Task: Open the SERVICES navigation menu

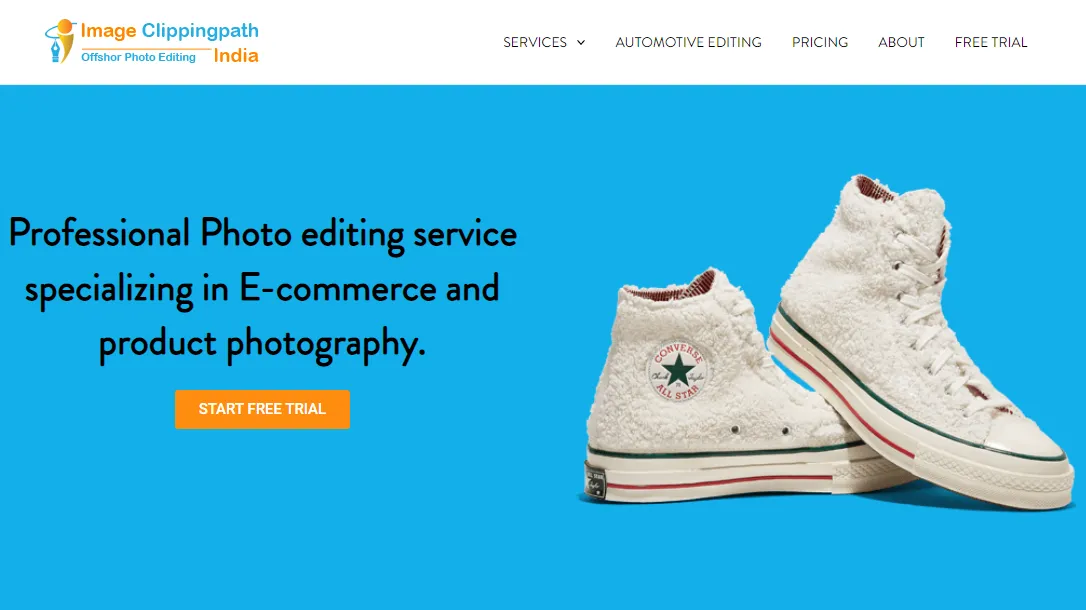Action: pos(535,42)
